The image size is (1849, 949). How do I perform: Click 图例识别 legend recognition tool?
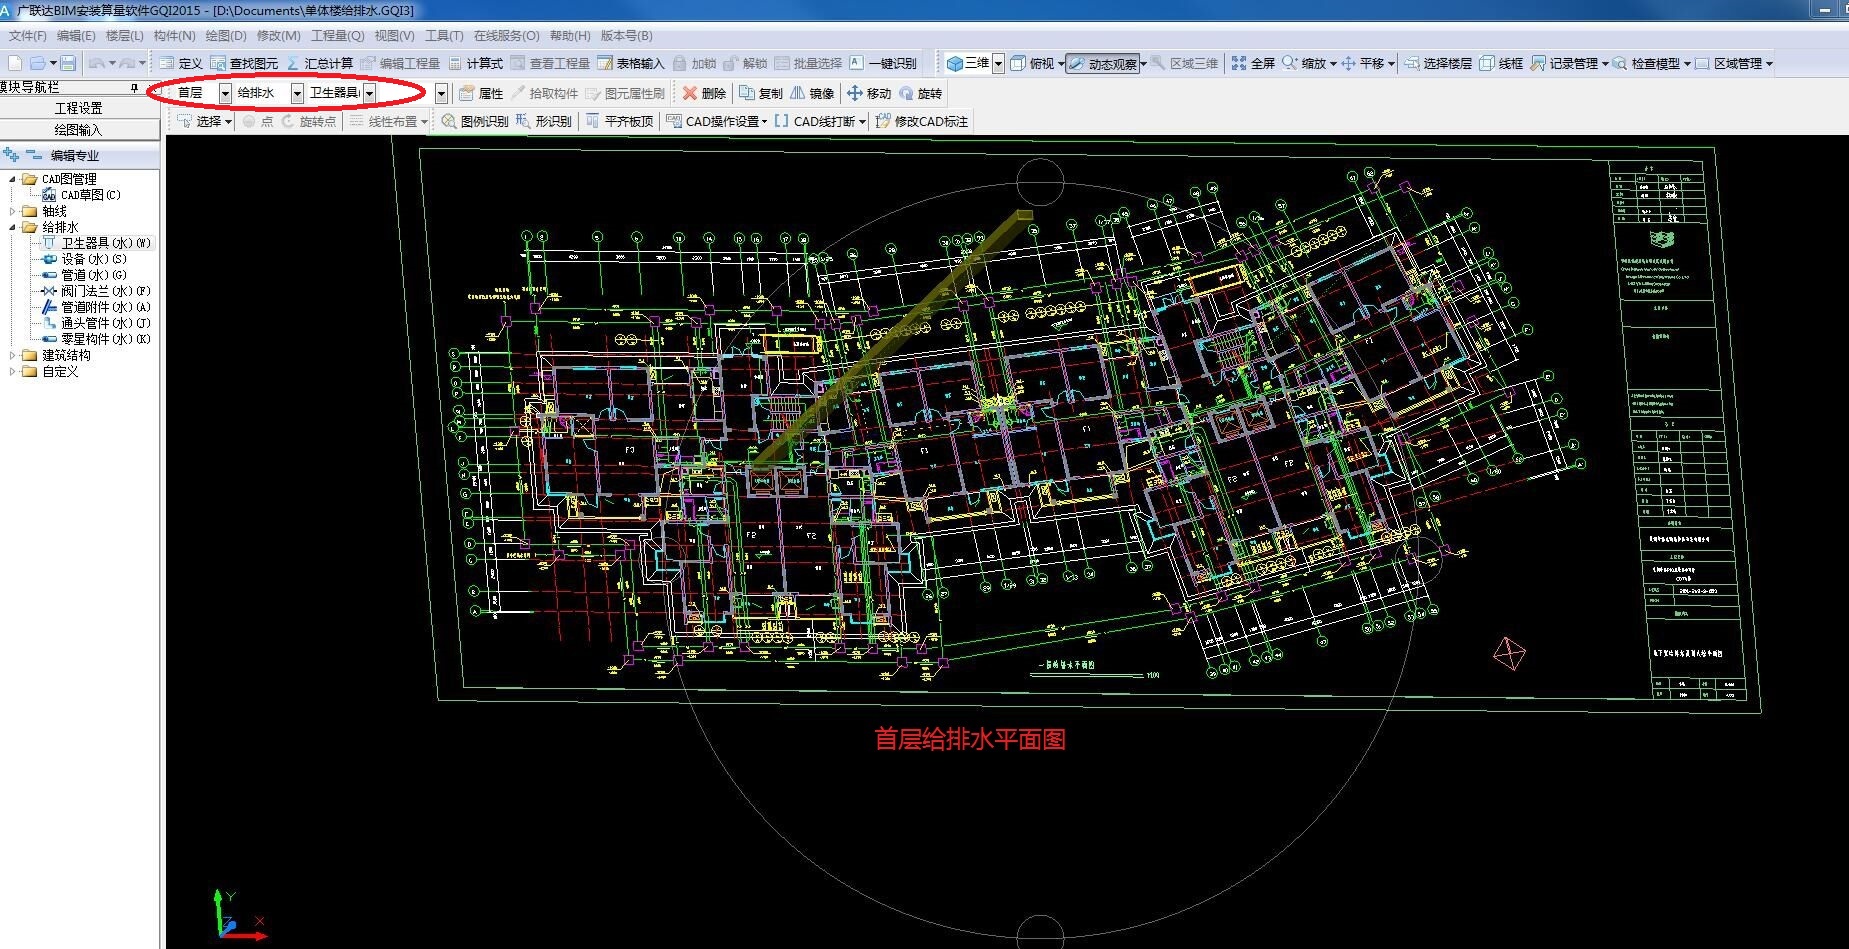pos(475,121)
